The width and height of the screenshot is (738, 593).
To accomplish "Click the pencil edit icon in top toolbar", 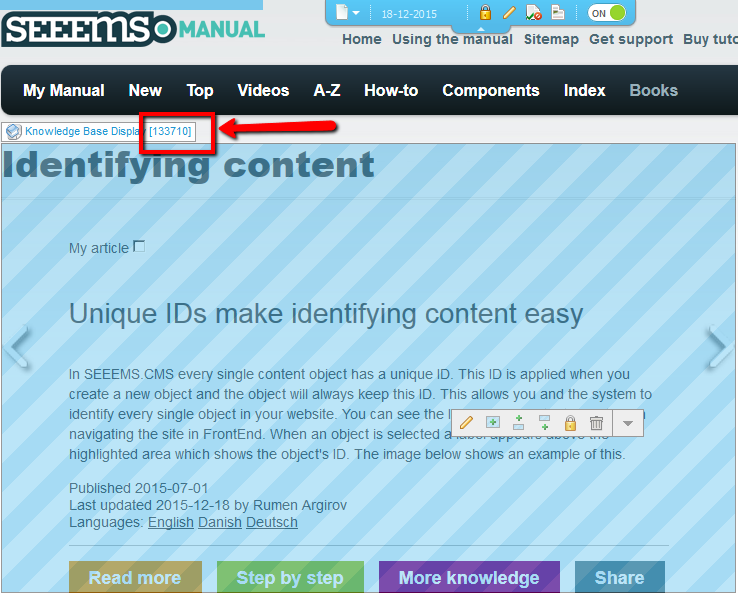I will click(x=509, y=13).
